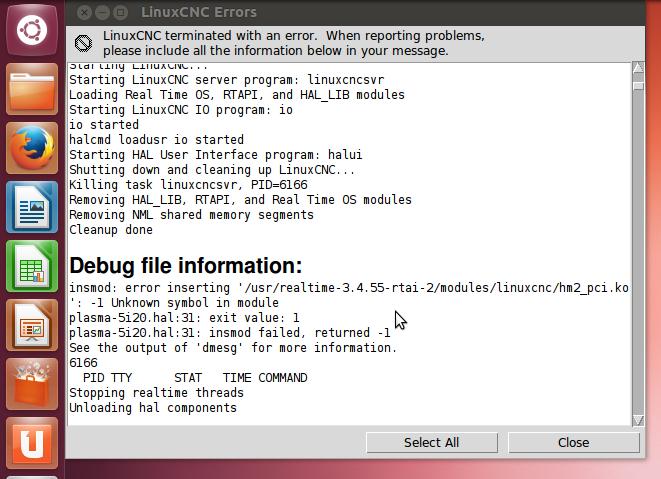Click the line 'Removing NML shared memory segments'
661x479 pixels.
(191, 215)
